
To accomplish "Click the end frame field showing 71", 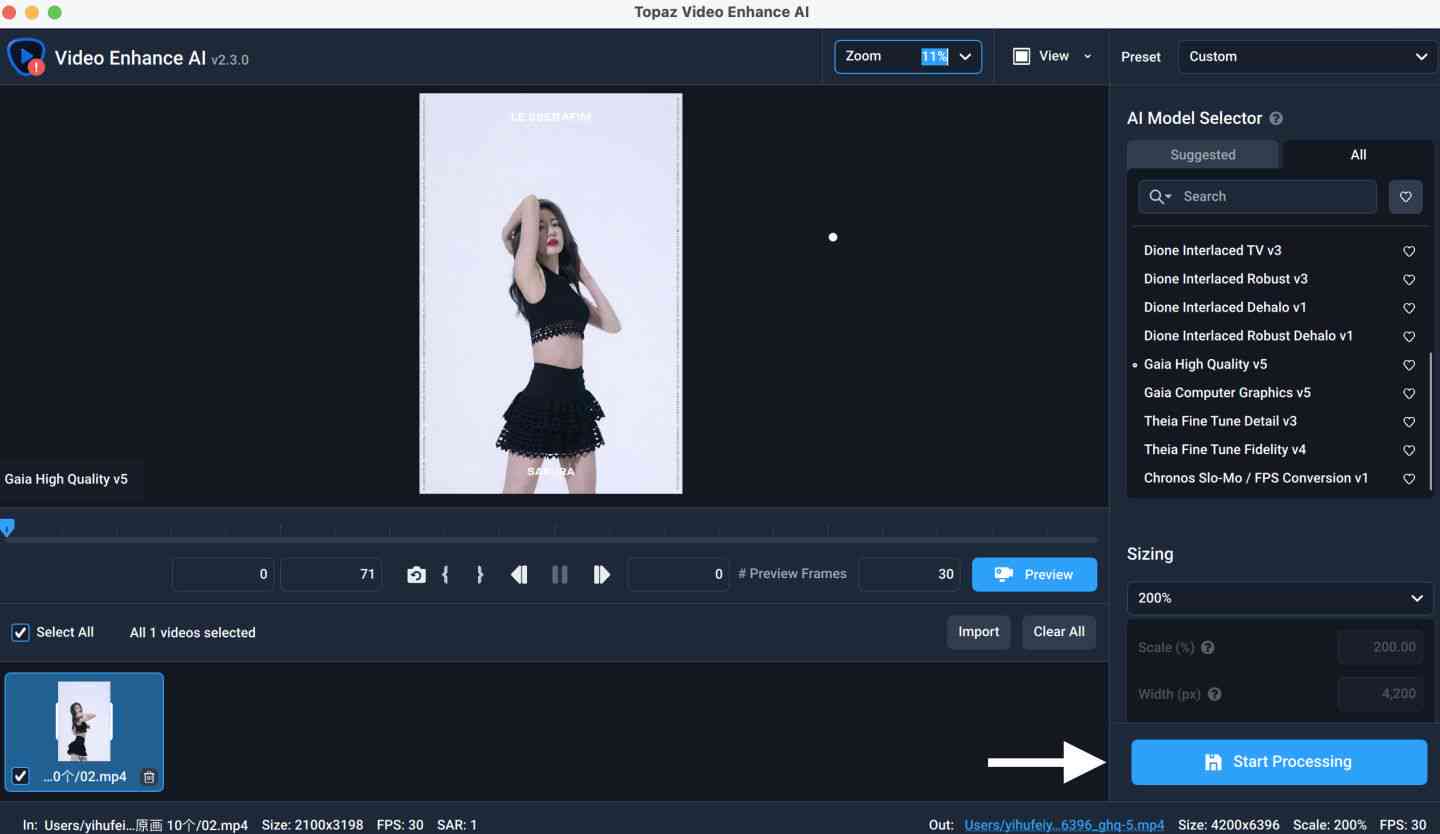I will (x=331, y=575).
